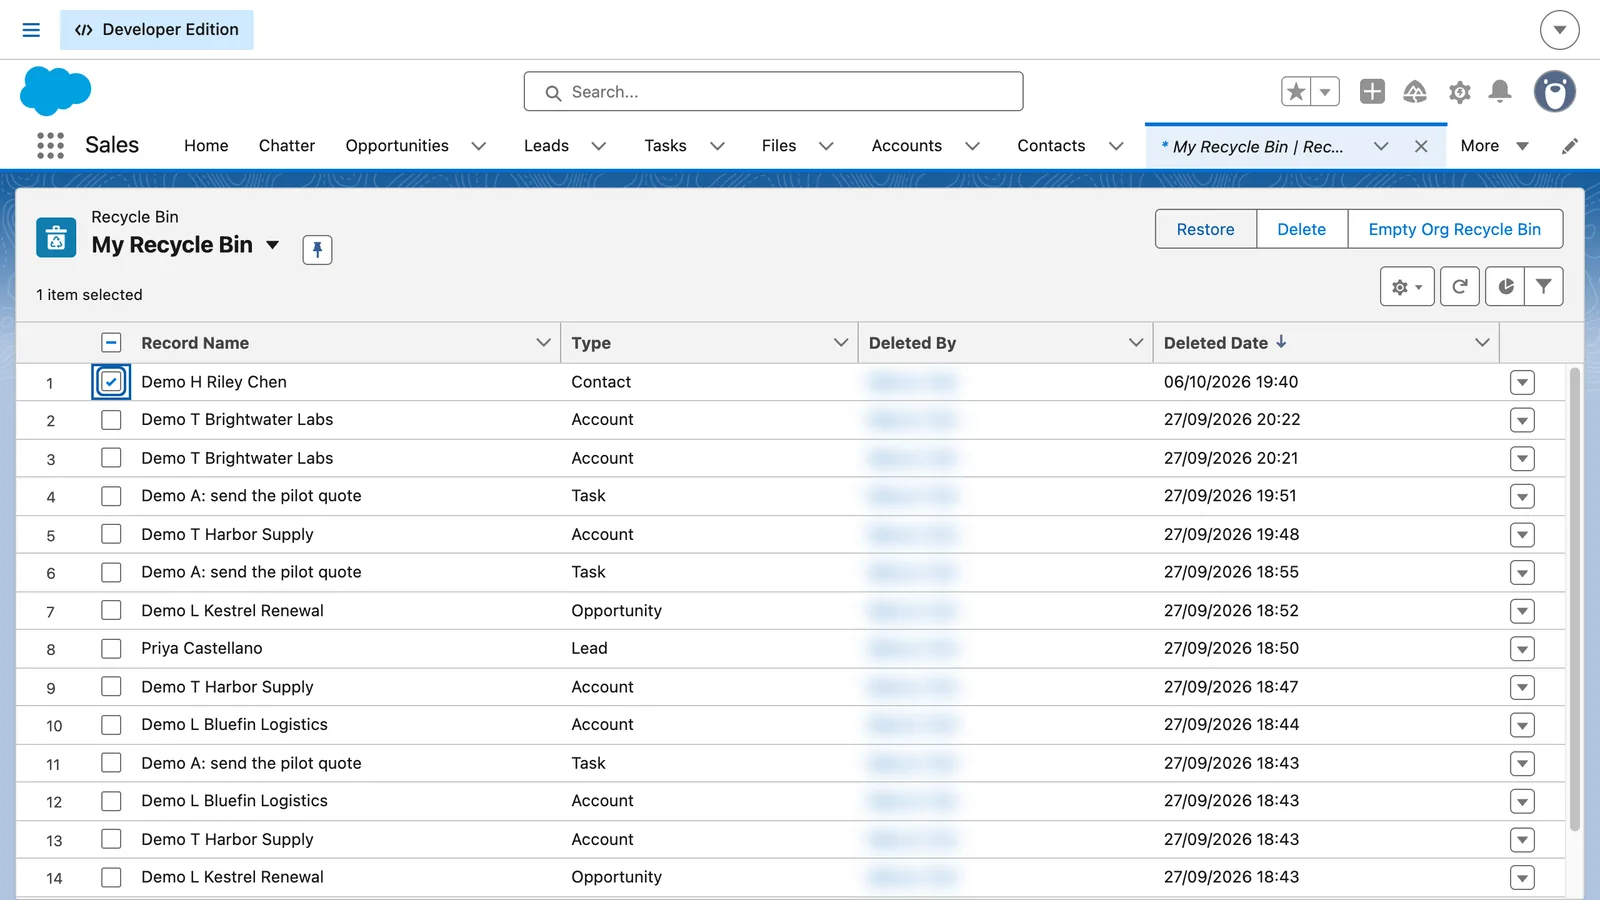This screenshot has width=1600, height=900.
Task: Open the Setup gear icon
Action: [1459, 92]
